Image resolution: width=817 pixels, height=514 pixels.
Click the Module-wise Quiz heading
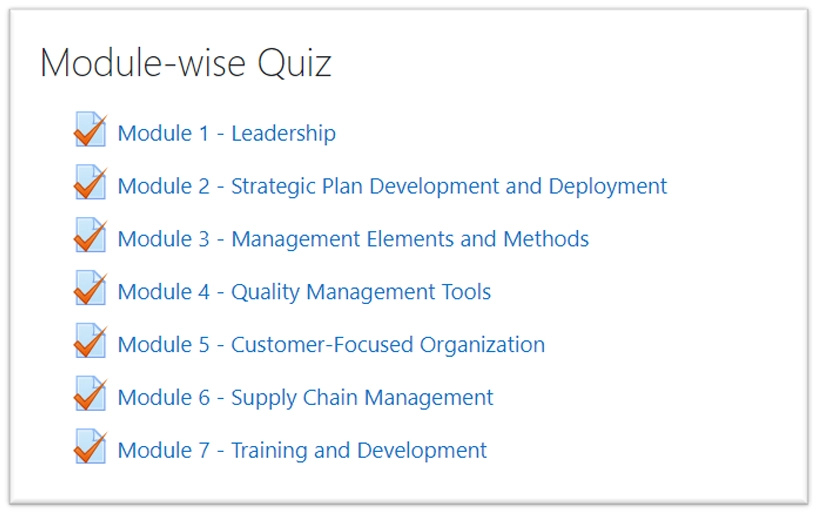tap(186, 64)
